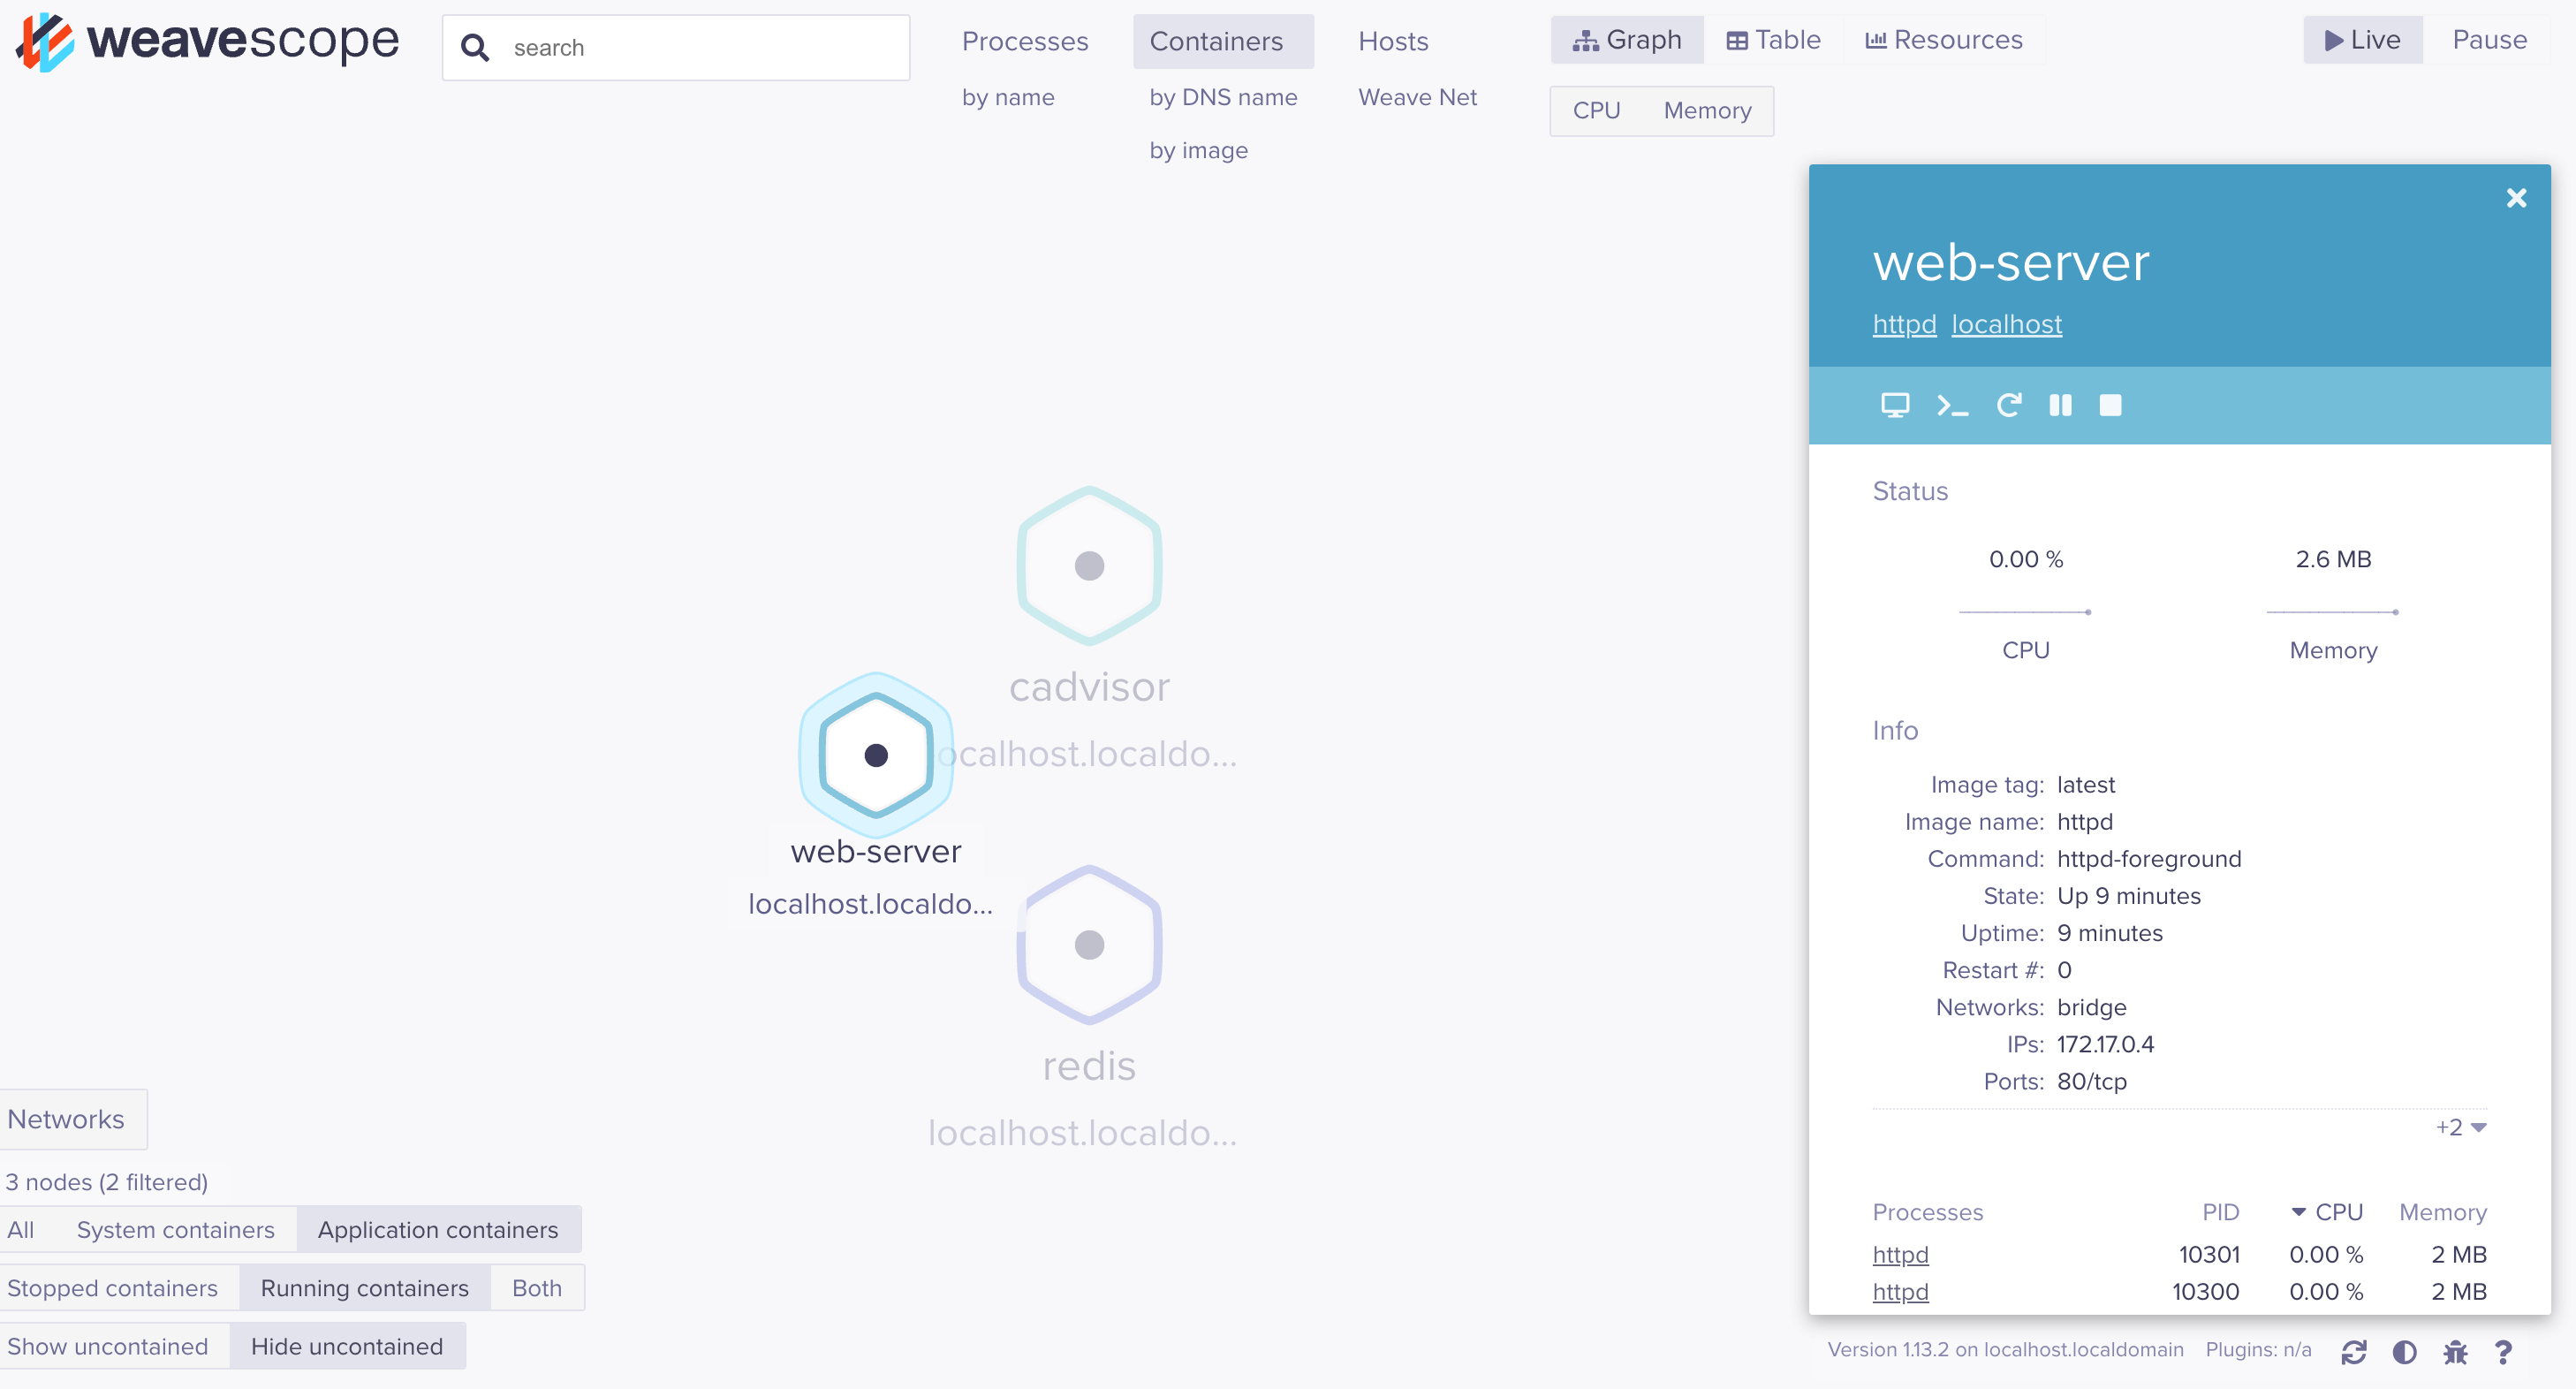Screen dimensions: 2576x1389
Task: Show Running containers only
Action: [364, 1287]
